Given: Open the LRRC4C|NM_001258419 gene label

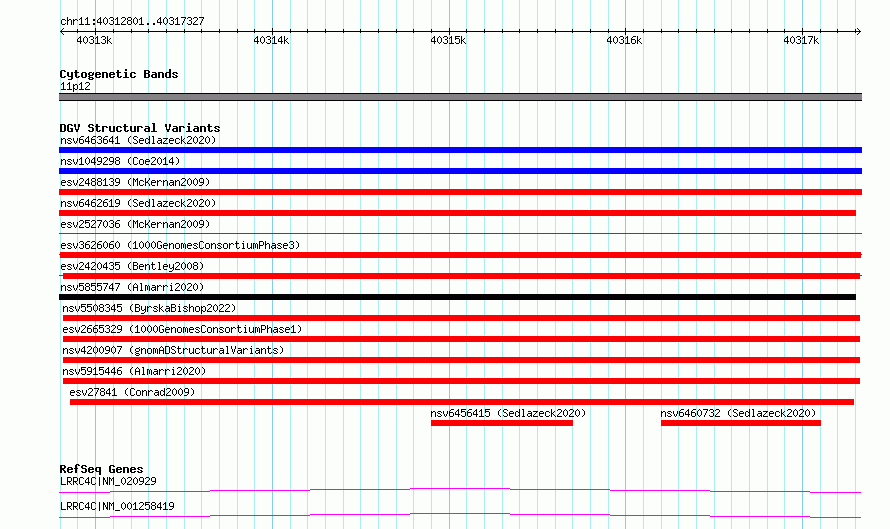Looking at the screenshot, I should point(117,506).
